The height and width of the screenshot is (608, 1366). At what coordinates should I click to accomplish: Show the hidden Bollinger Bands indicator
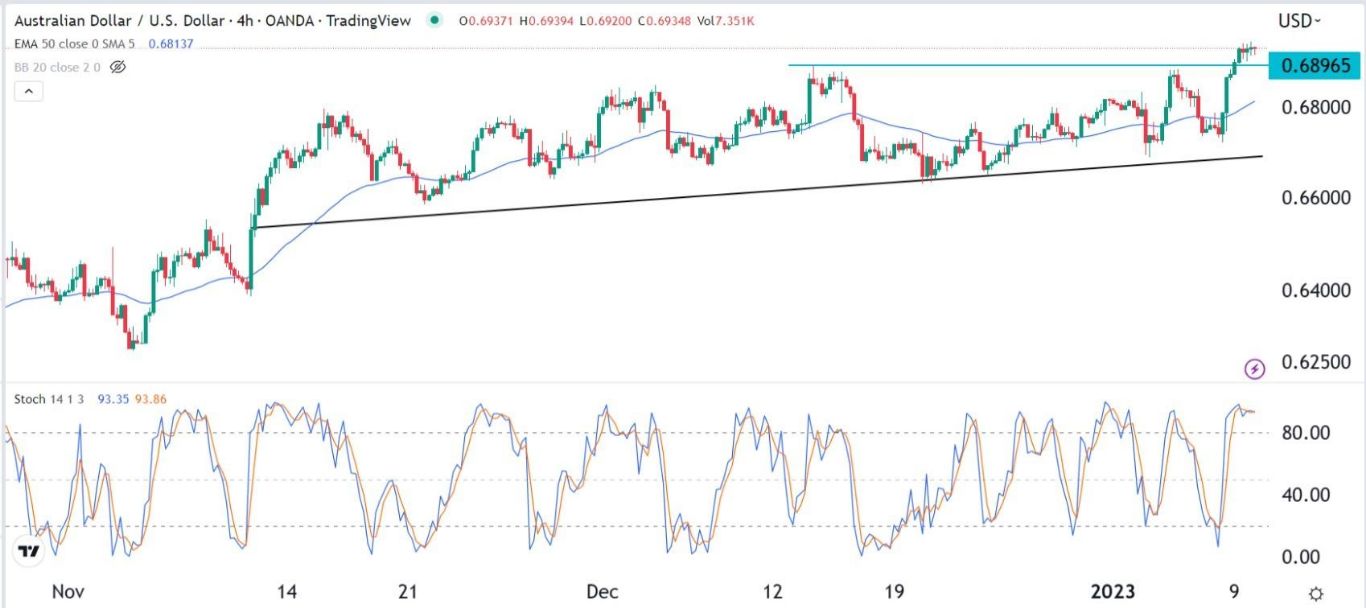tap(118, 67)
